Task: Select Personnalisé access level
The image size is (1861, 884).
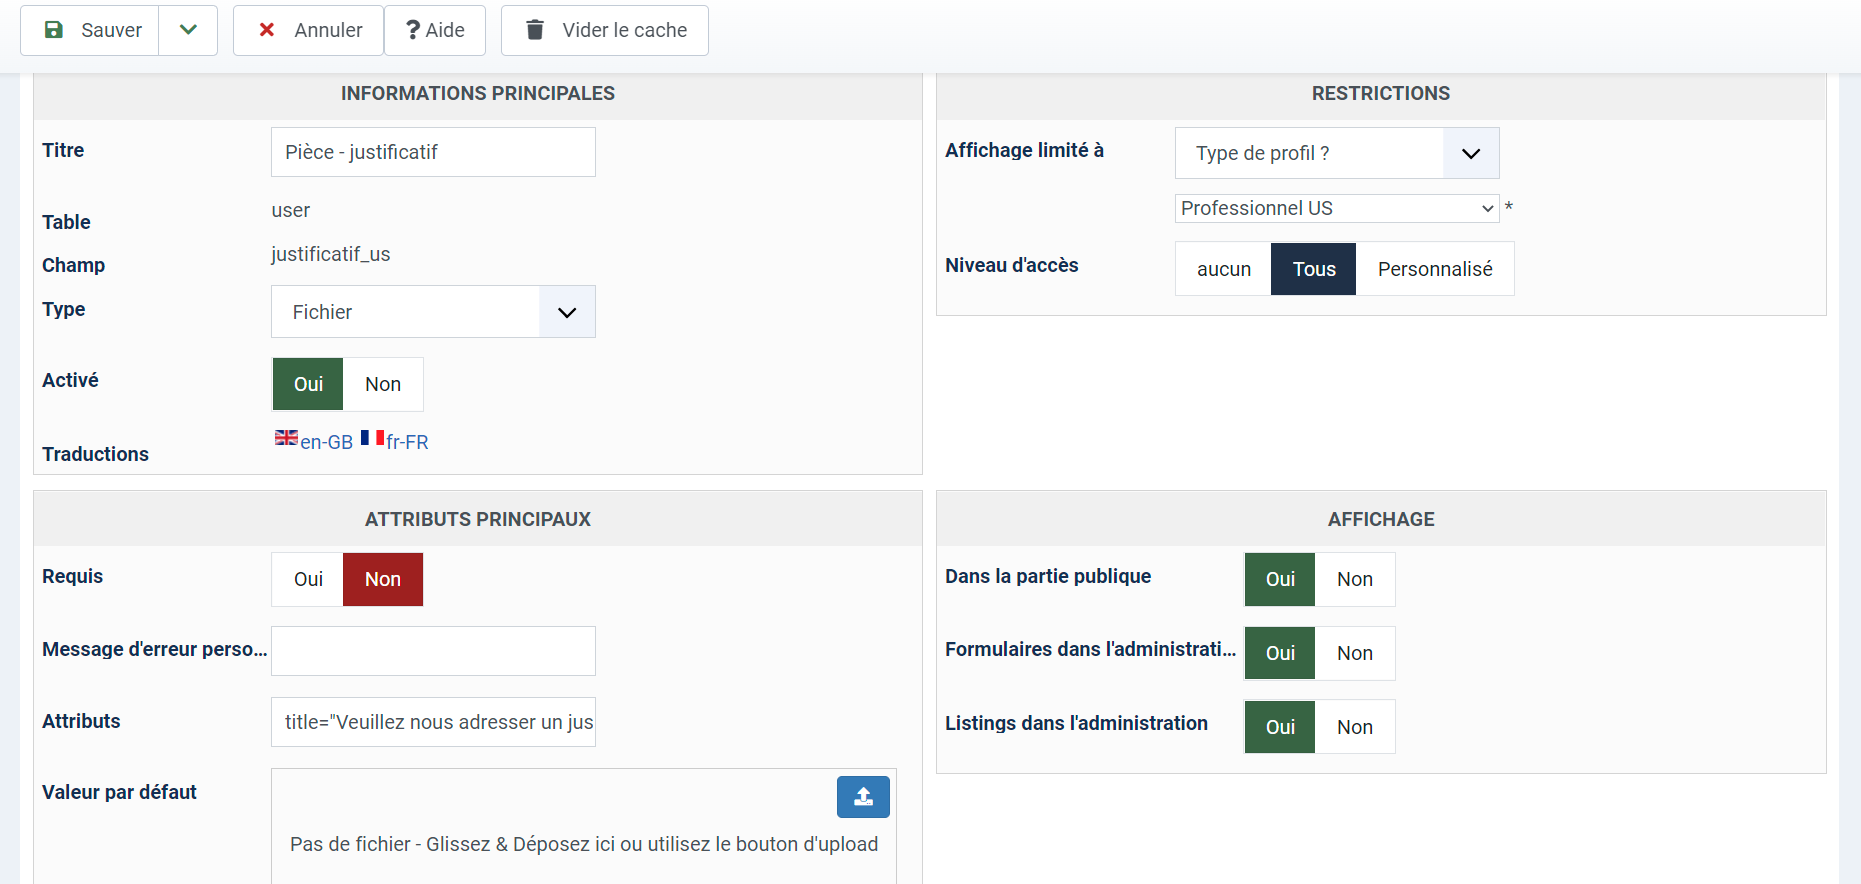Action: (1434, 269)
